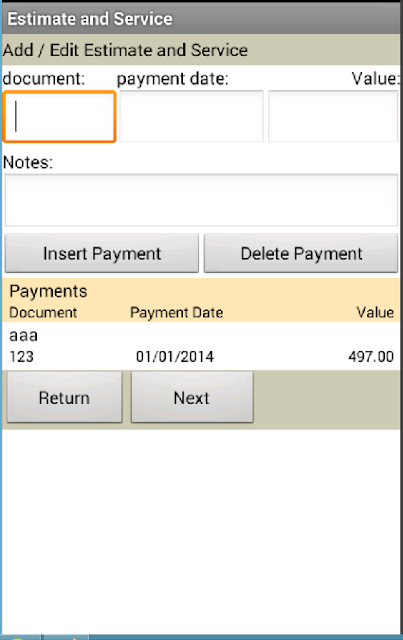Click inside the Notes text box
Viewport: 403px width, 640px height.
201,200
